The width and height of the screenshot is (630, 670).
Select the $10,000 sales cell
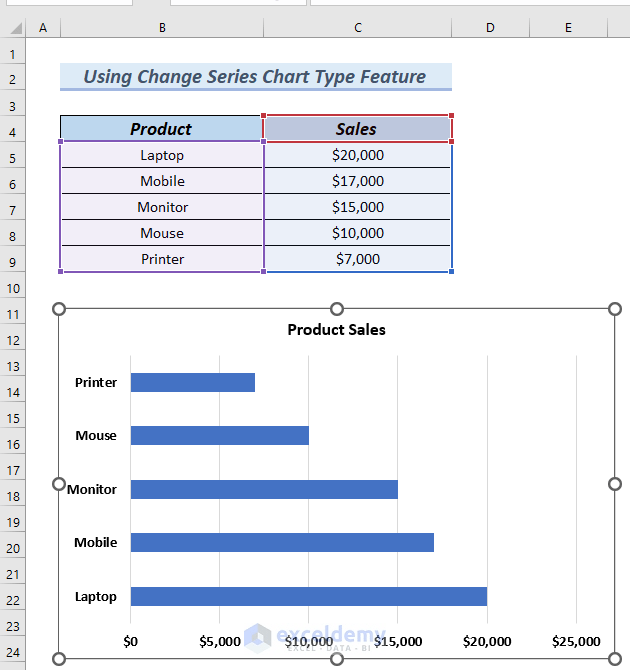(358, 233)
